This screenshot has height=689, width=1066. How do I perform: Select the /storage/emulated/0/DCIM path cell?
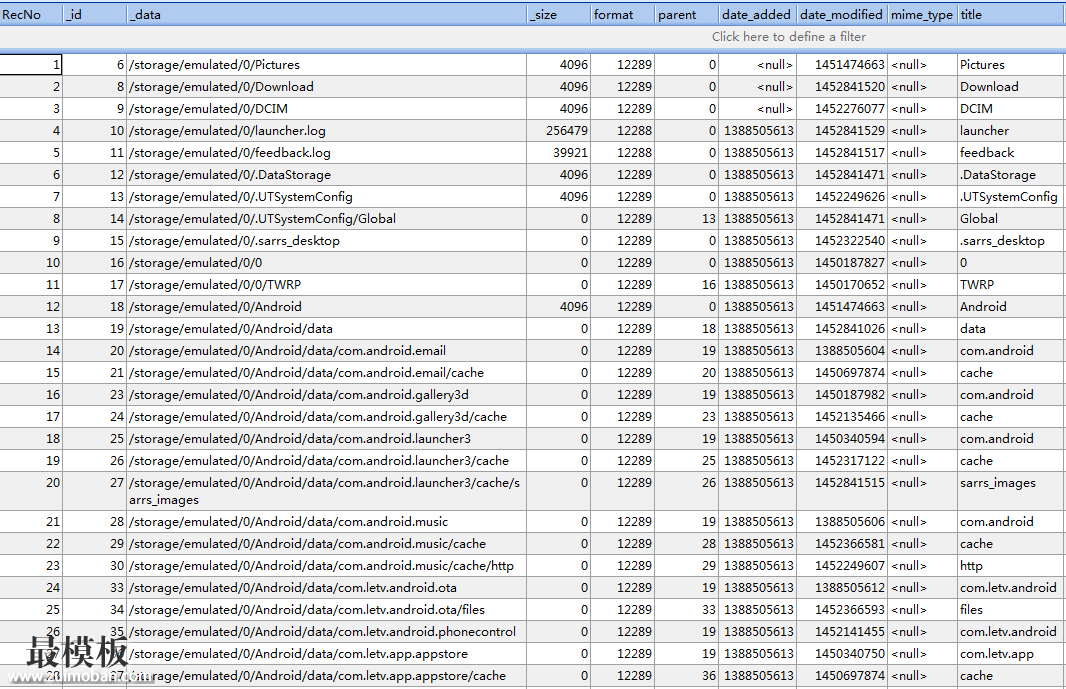(327, 109)
